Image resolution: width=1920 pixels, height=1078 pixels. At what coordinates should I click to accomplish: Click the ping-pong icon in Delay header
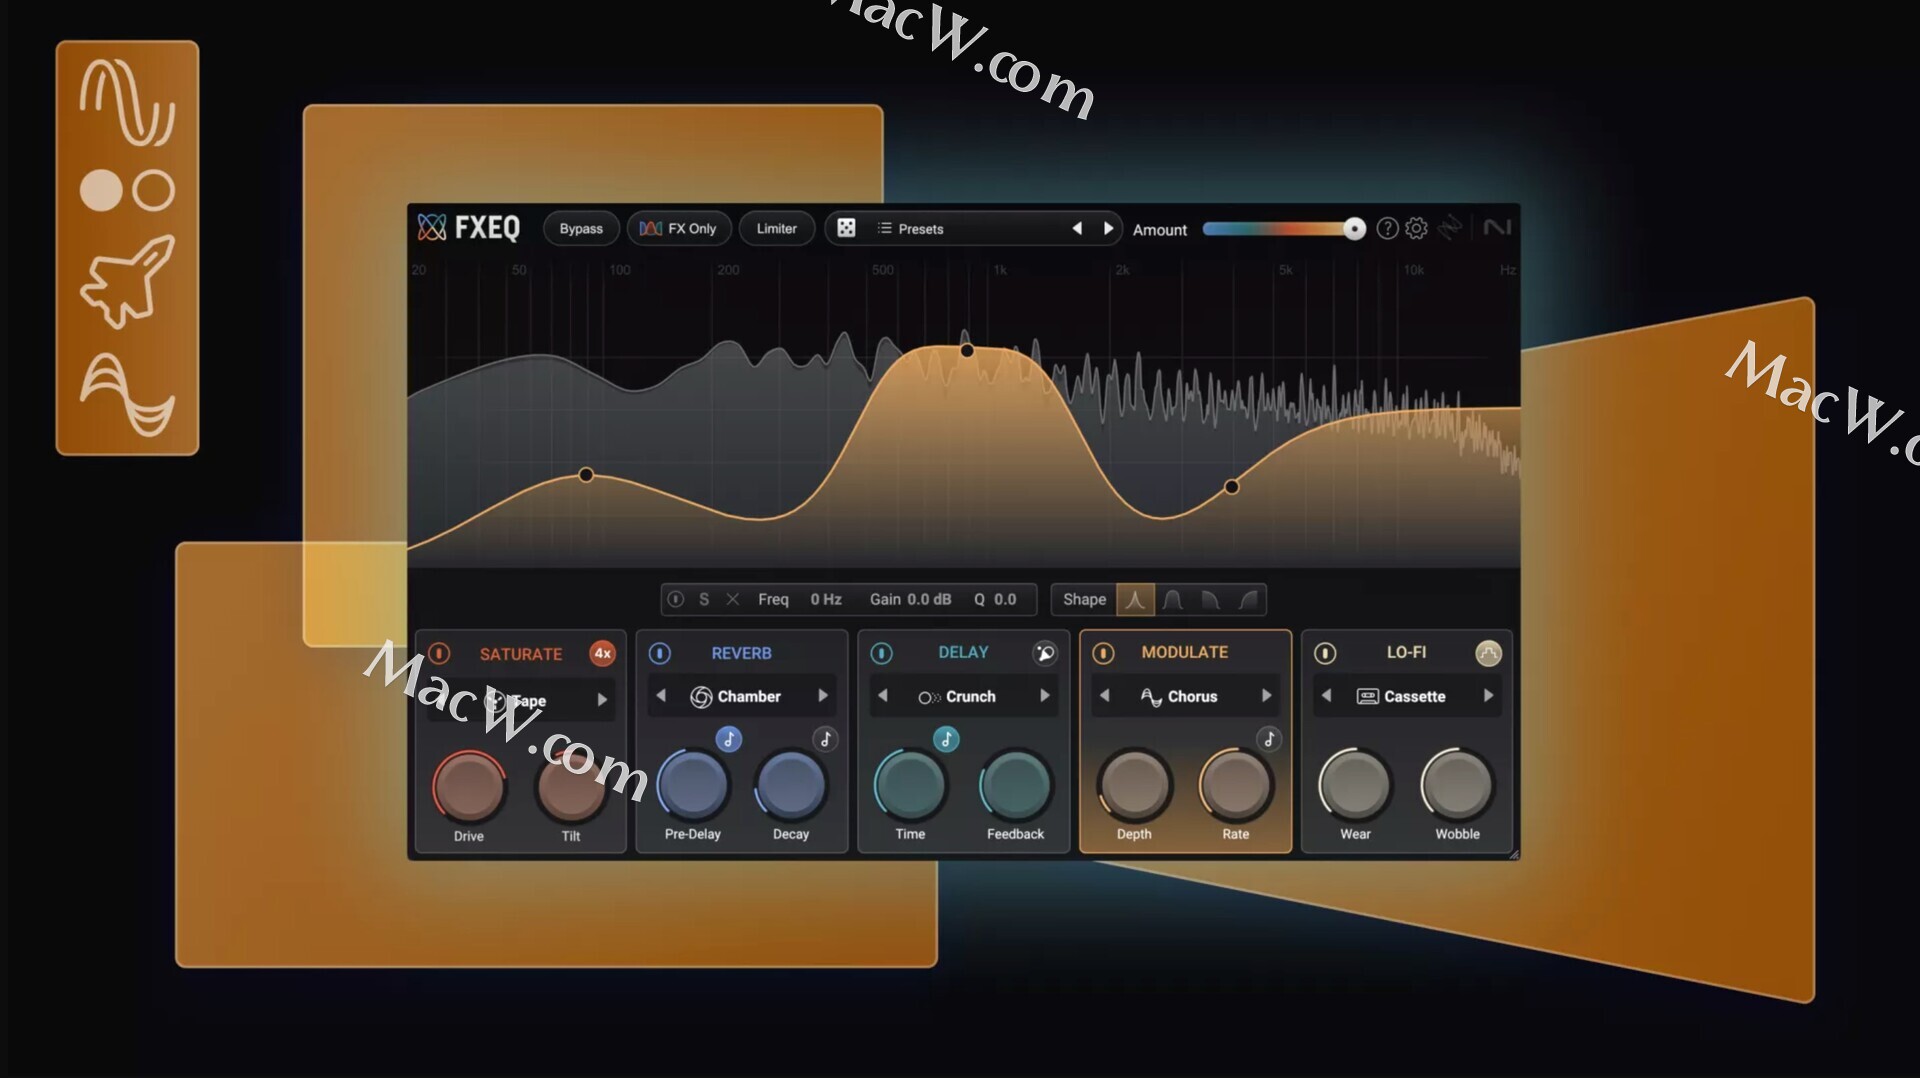pos(1045,653)
